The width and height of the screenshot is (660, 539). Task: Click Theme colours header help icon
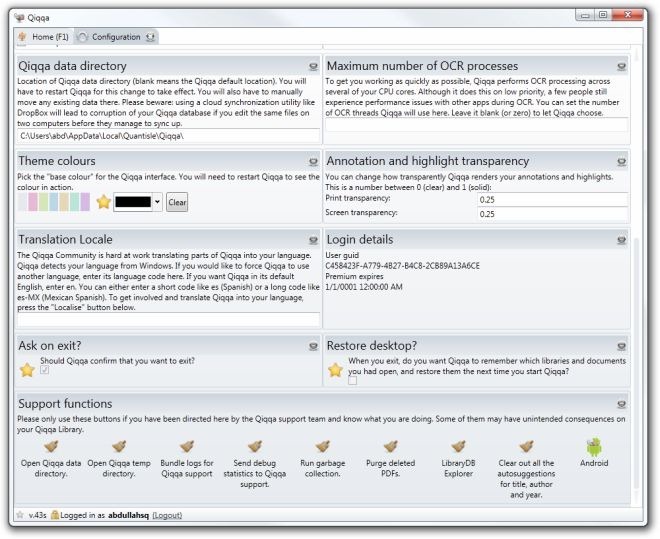tap(313, 162)
